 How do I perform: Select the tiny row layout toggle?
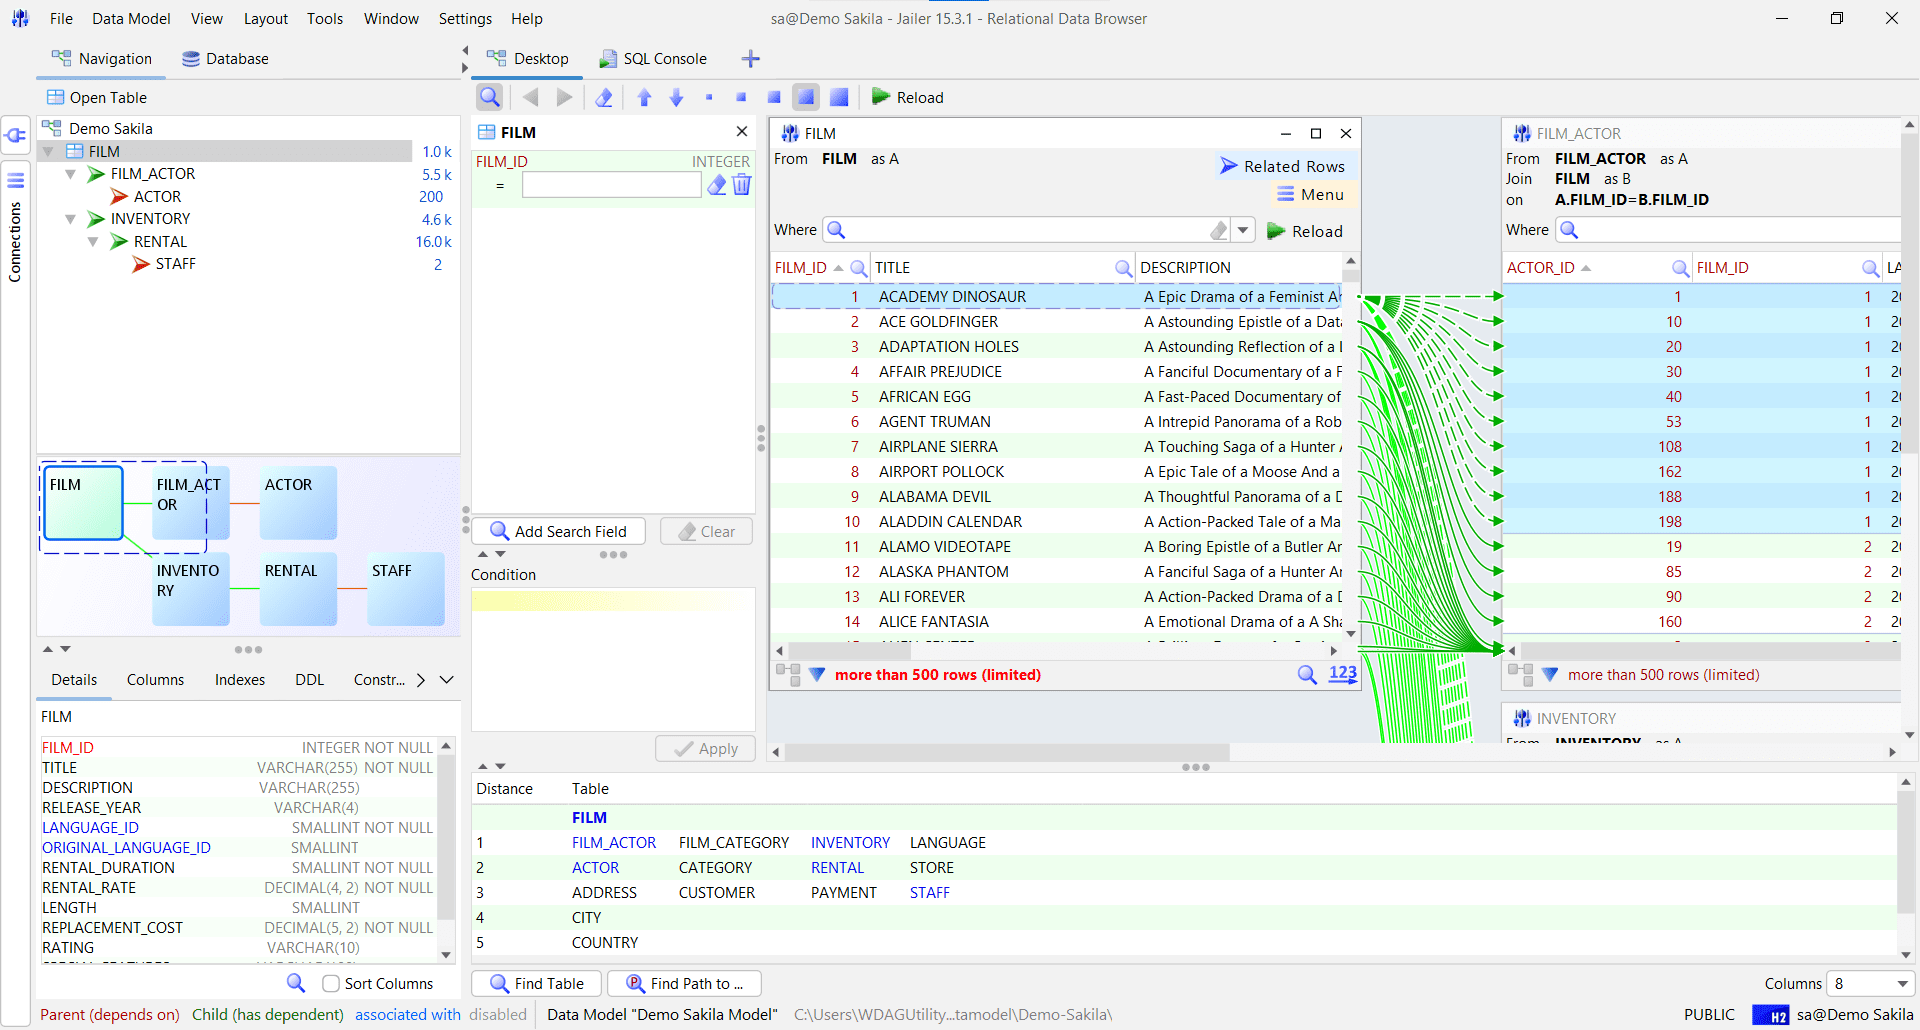pyautogui.click(x=709, y=97)
